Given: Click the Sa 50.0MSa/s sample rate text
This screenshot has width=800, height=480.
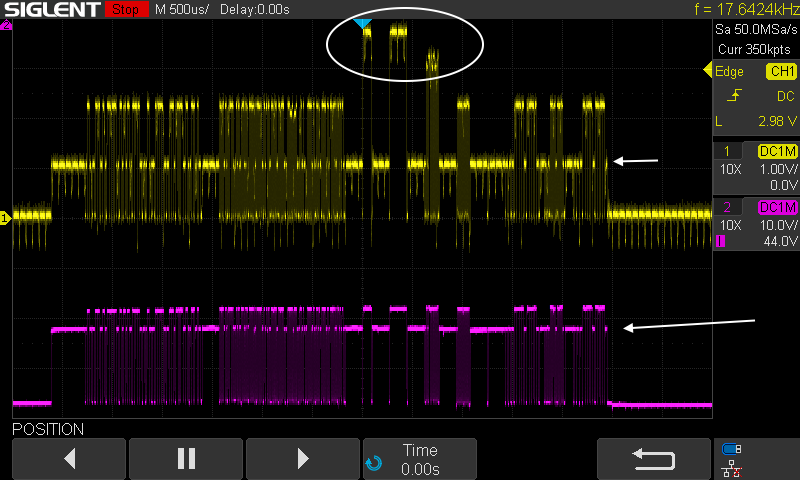Looking at the screenshot, I should 756,29.
